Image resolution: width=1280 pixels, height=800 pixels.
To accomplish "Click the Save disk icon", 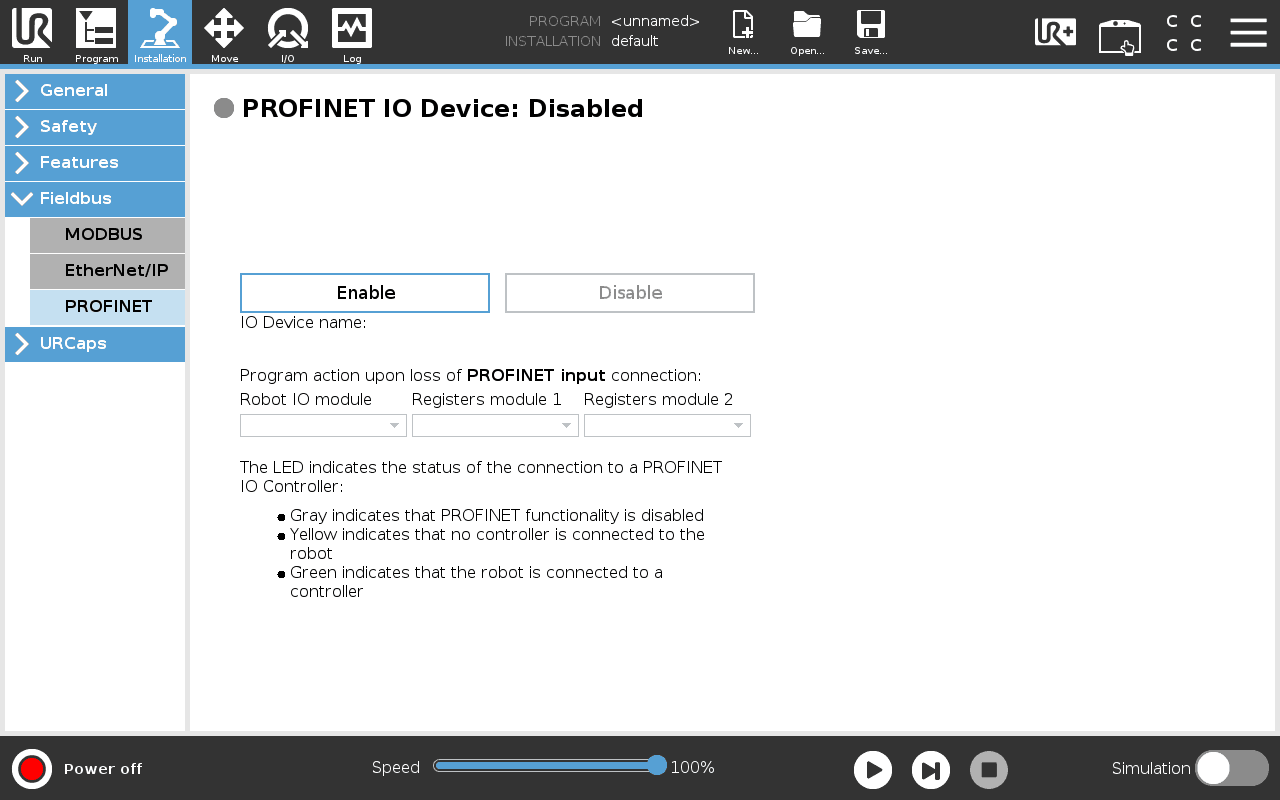I will tap(871, 33).
